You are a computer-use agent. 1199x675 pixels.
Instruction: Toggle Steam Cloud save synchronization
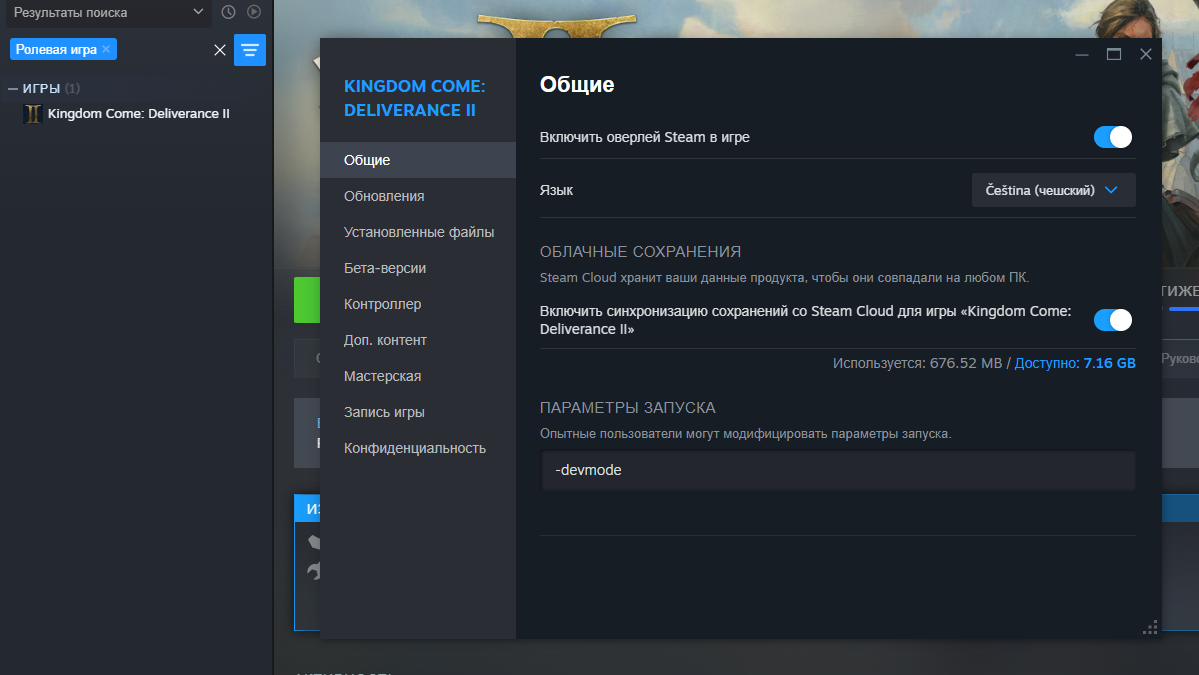click(1113, 320)
